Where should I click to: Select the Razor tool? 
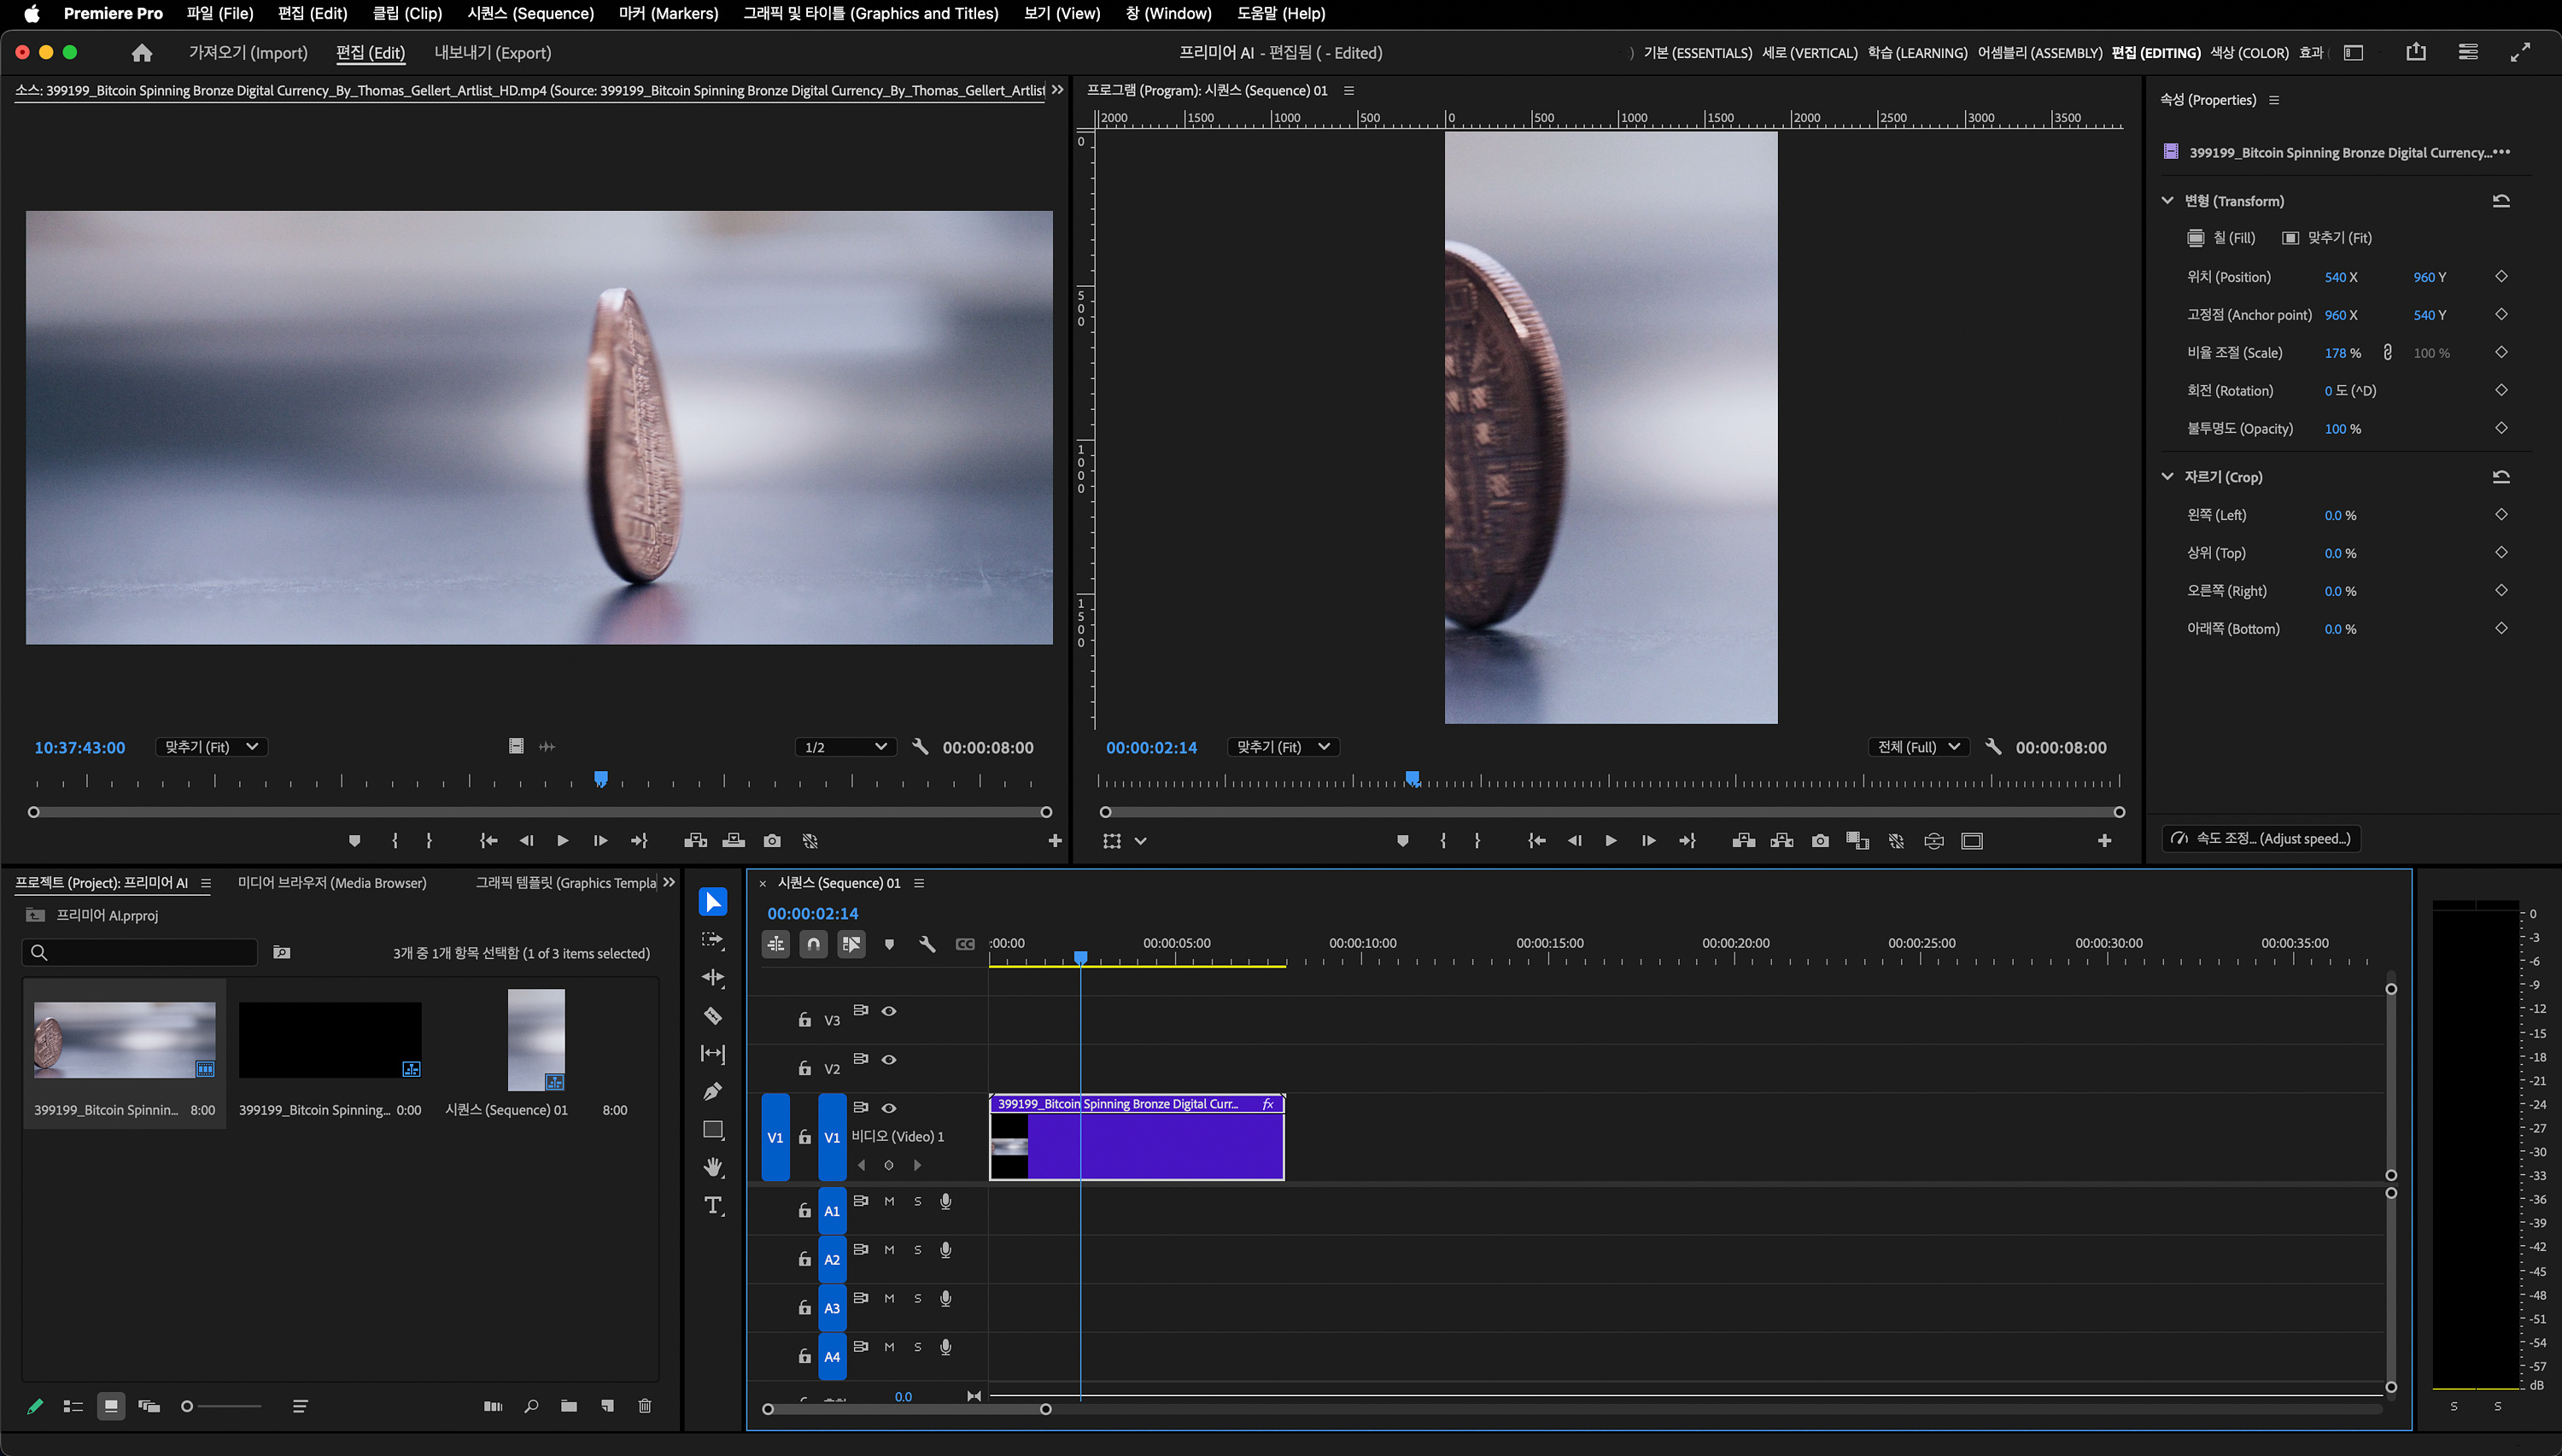(713, 1016)
